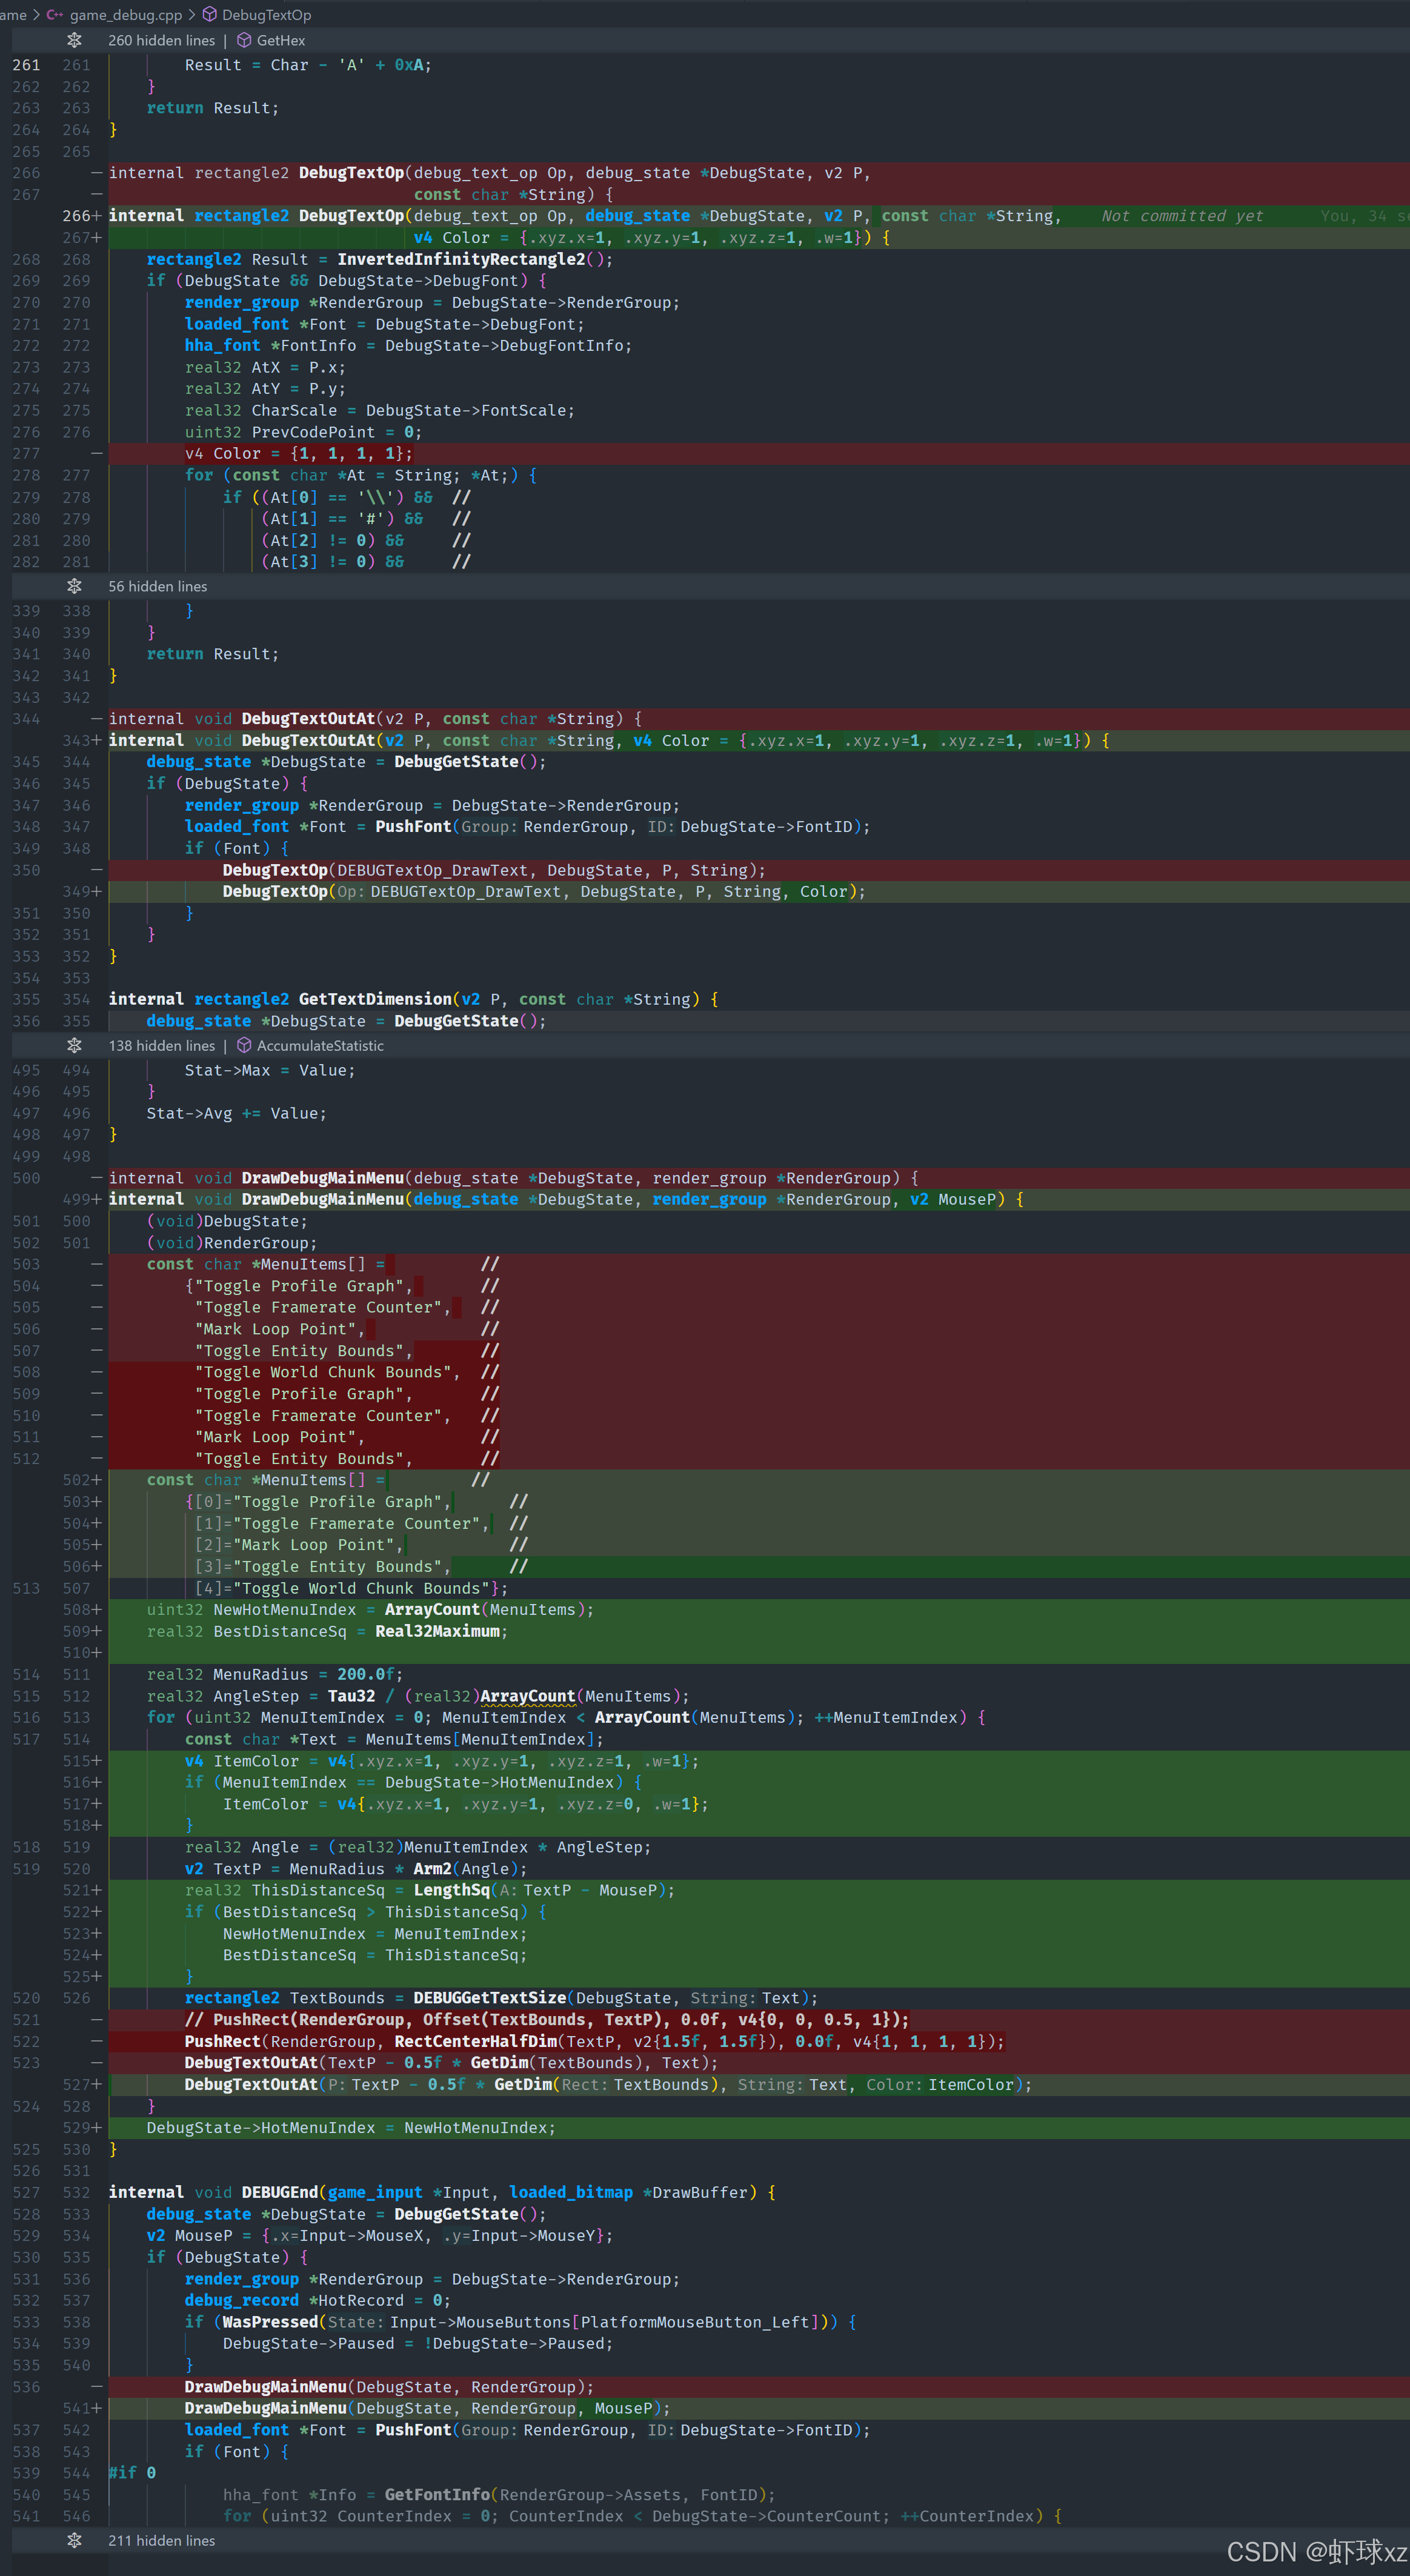Click 'PushFont' call on line 347

click(413, 826)
